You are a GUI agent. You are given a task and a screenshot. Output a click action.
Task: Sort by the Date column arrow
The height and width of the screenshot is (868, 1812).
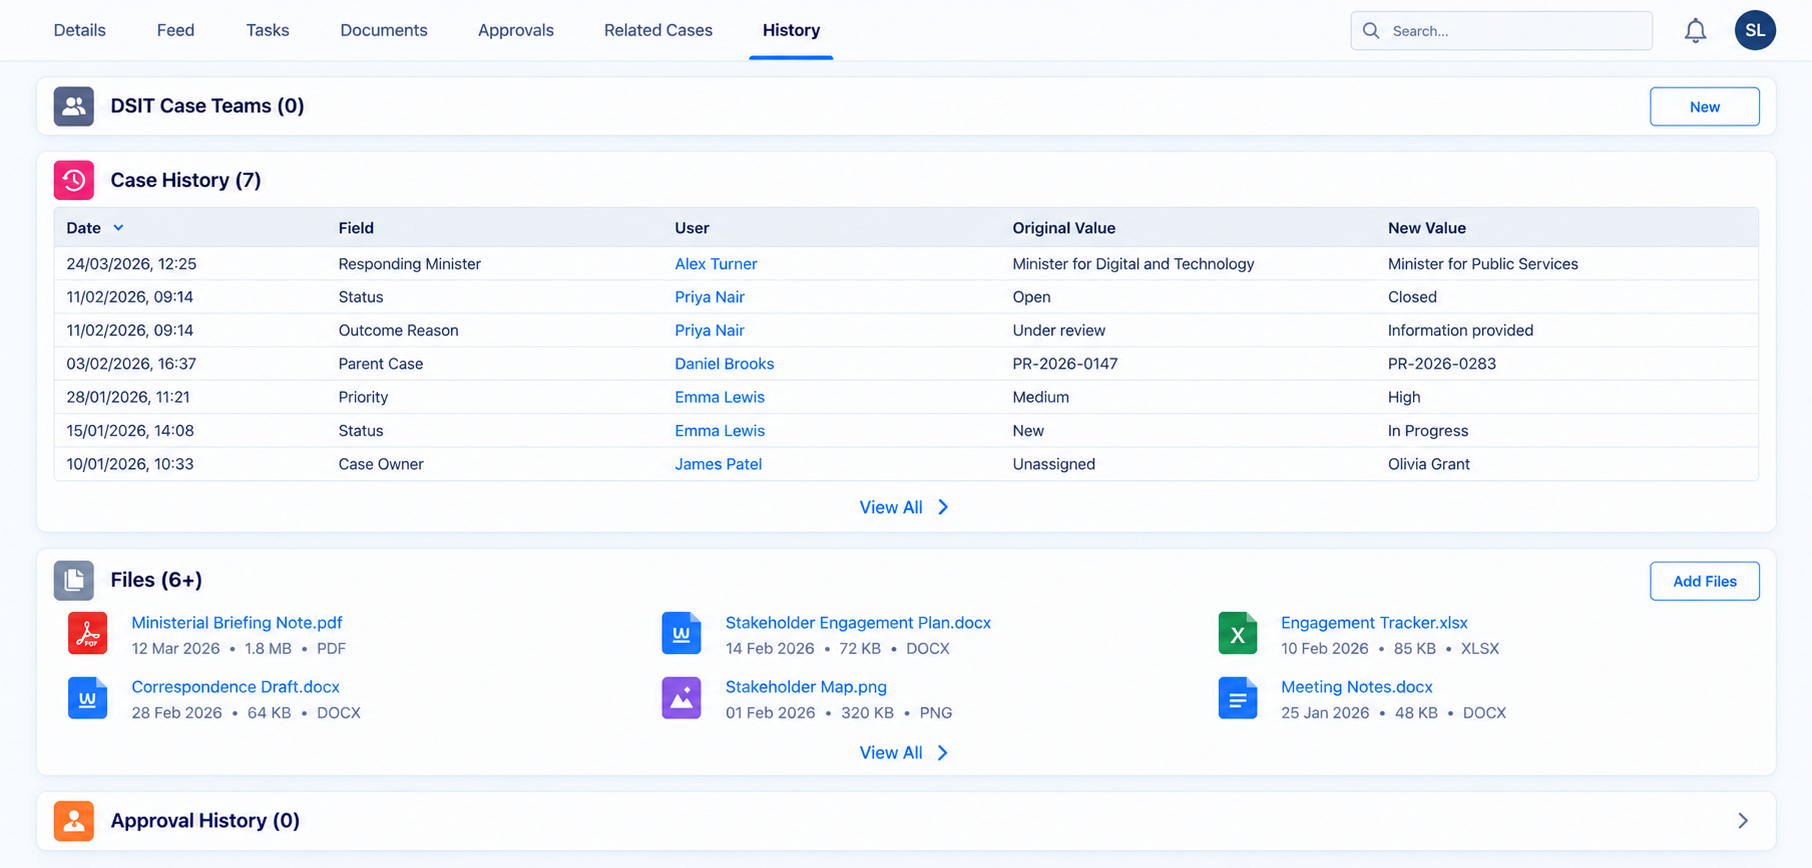click(x=118, y=228)
